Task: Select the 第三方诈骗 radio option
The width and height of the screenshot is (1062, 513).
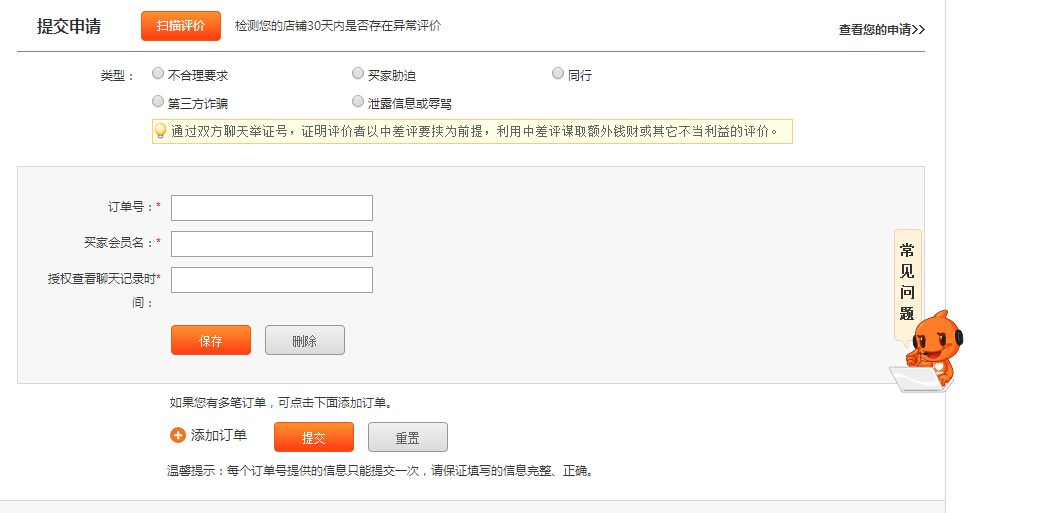Action: [158, 101]
